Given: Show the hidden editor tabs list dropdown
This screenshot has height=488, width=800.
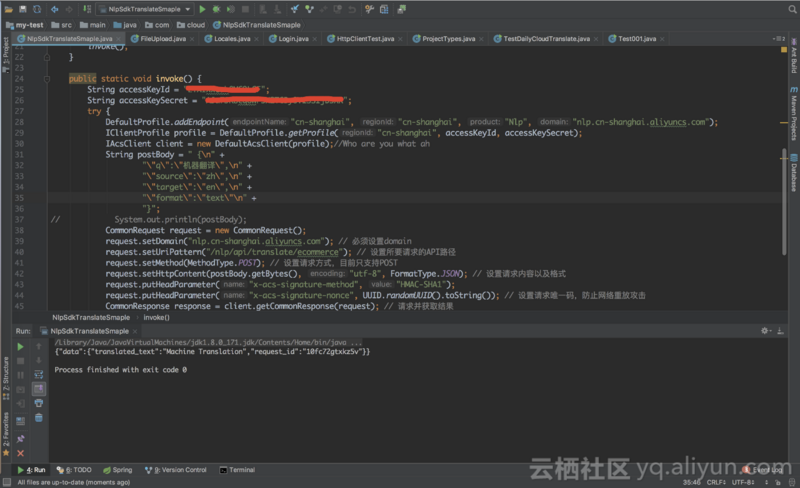Looking at the screenshot, I should pyautogui.click(x=779, y=39).
